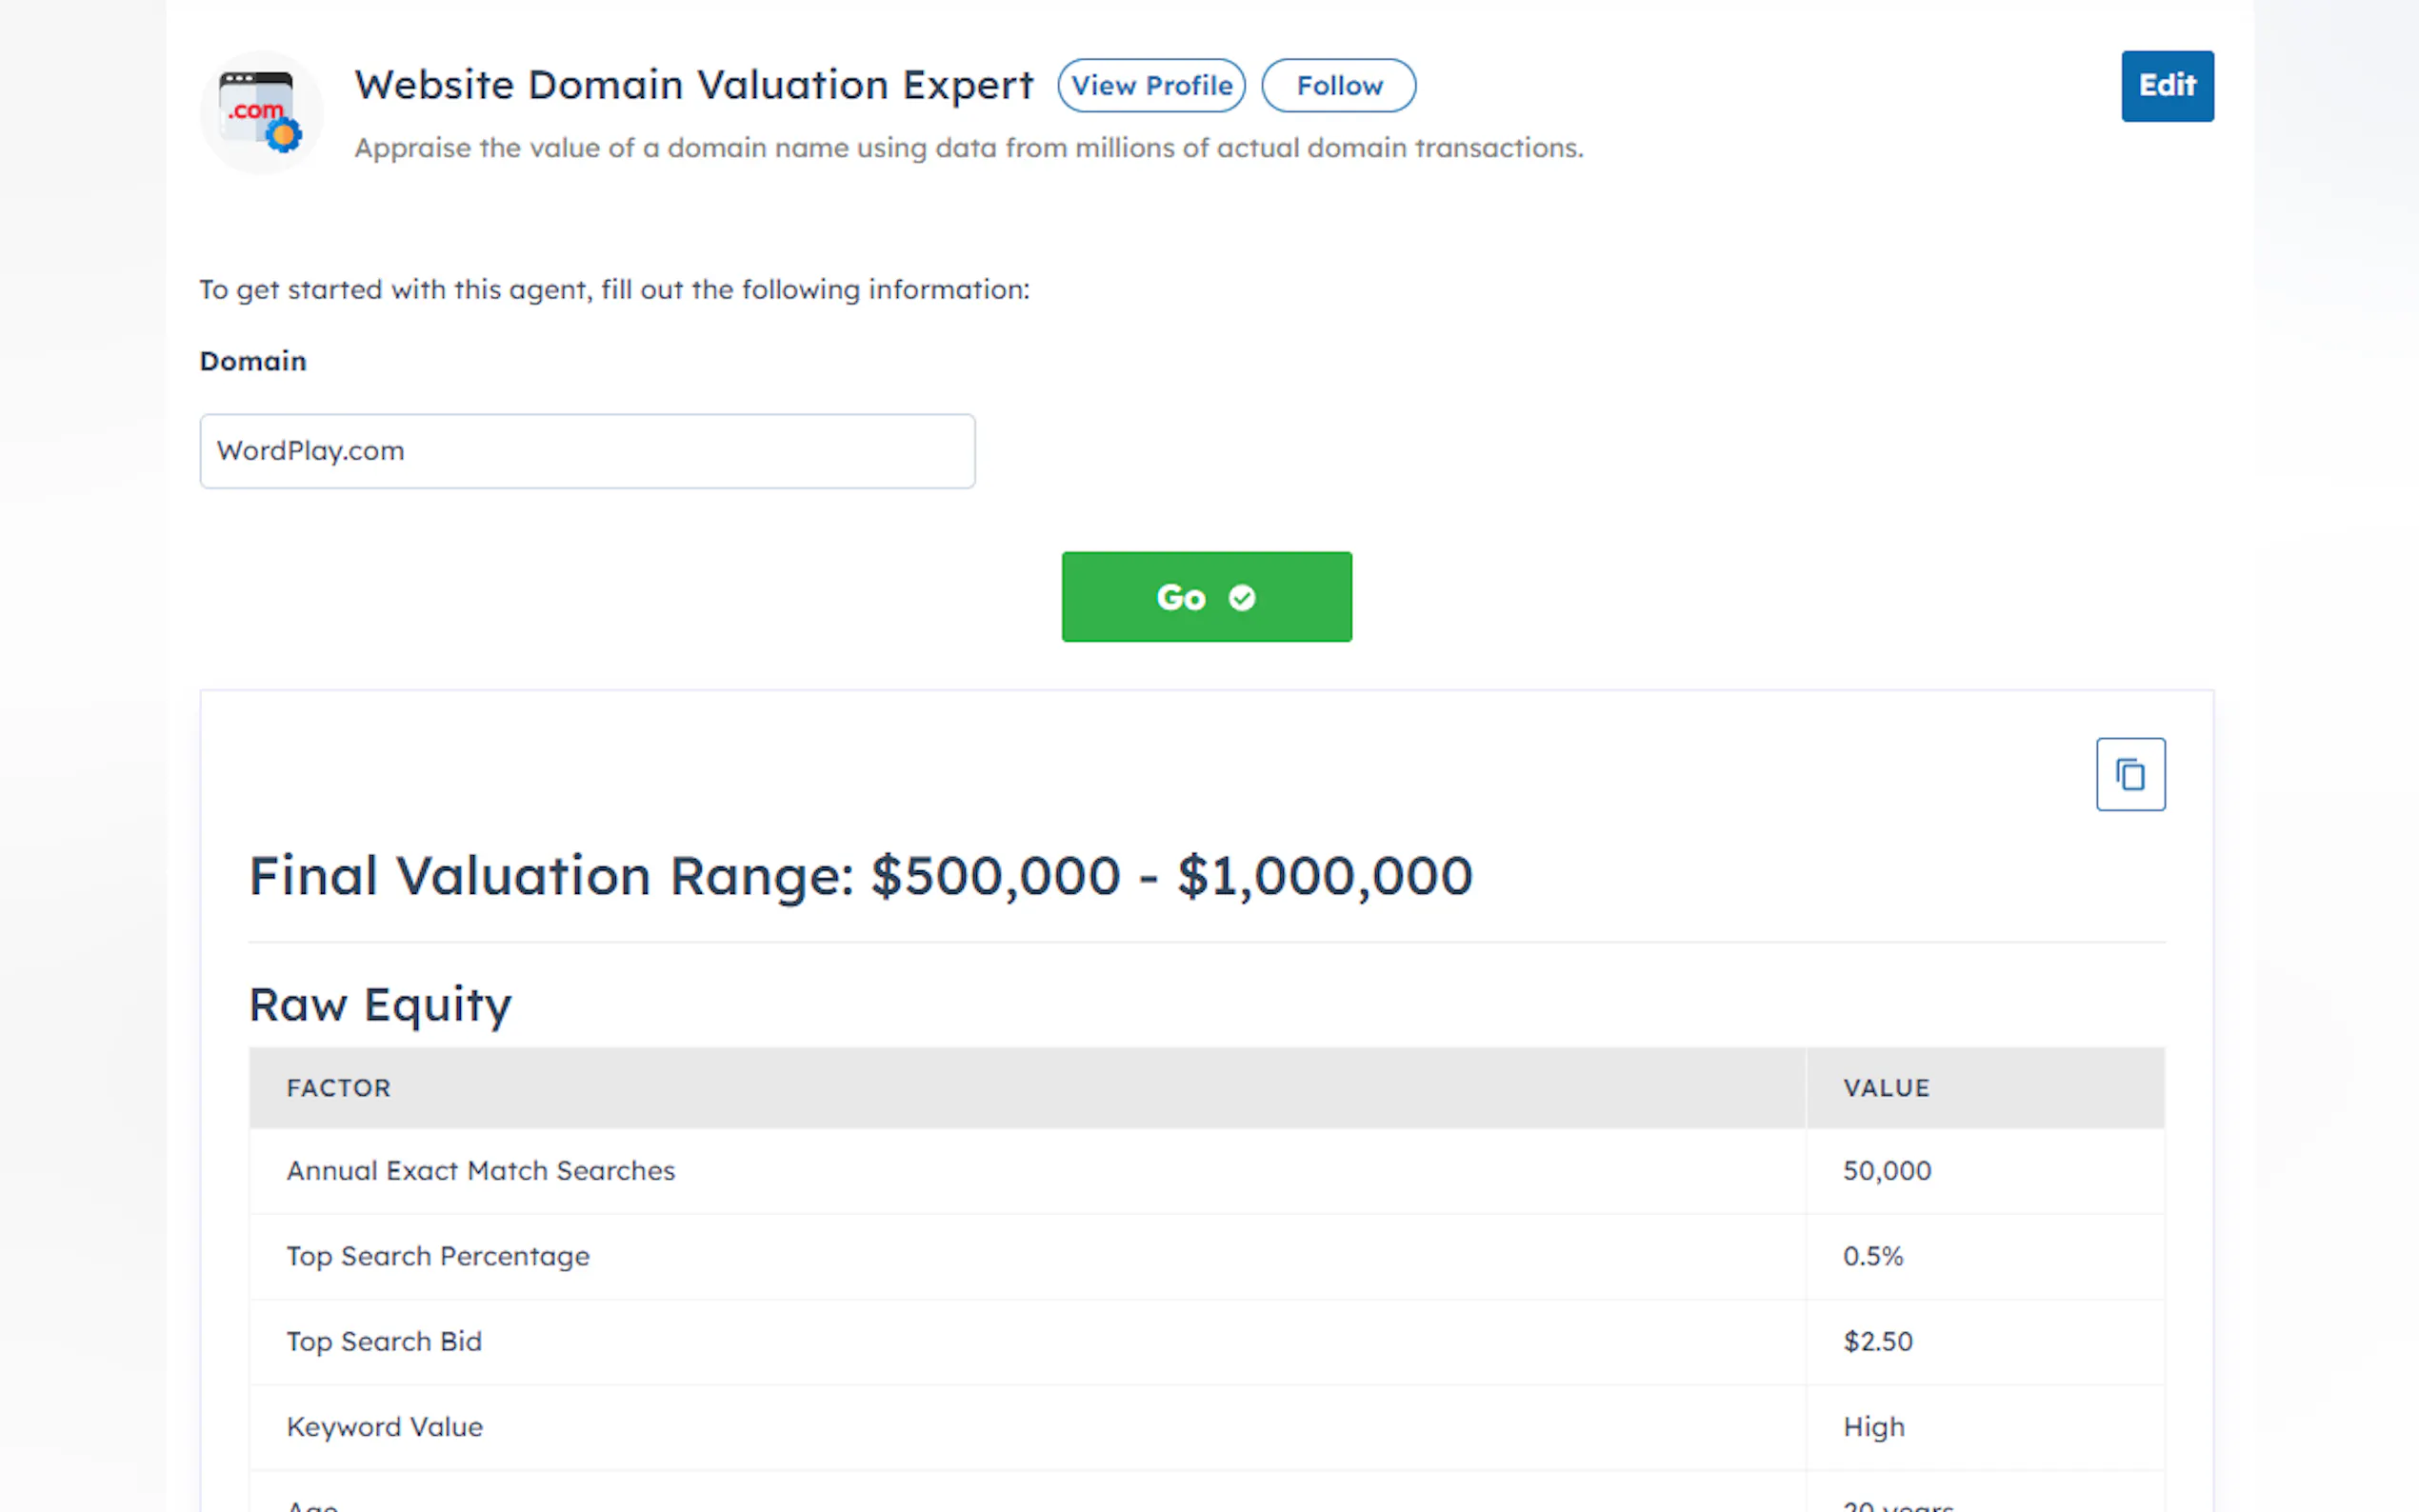Image resolution: width=2419 pixels, height=1512 pixels.
Task: Copy the valuation results with copy icon
Action: pos(2130,774)
